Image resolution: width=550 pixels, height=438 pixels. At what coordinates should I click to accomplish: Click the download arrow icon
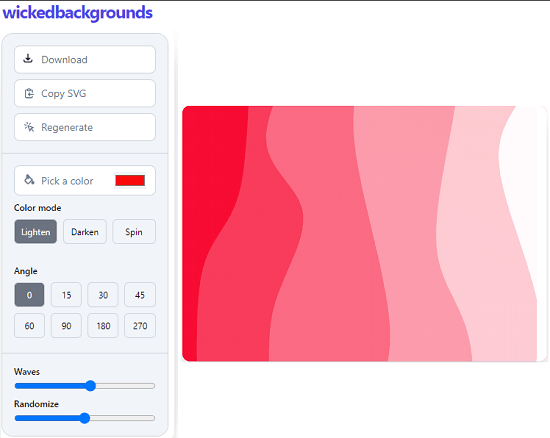click(x=28, y=59)
